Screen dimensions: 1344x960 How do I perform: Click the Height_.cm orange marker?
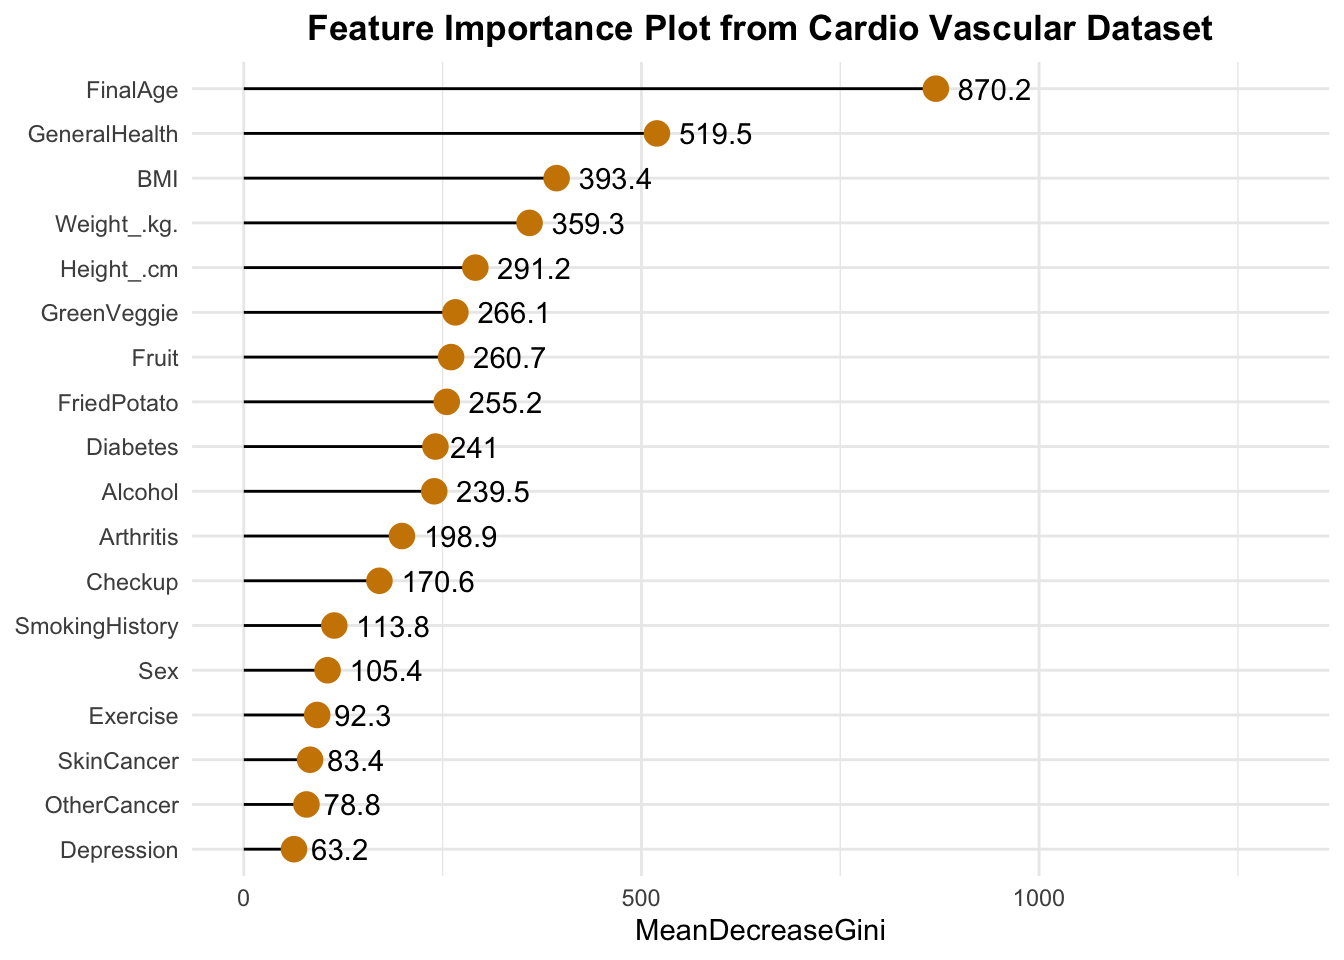[475, 268]
